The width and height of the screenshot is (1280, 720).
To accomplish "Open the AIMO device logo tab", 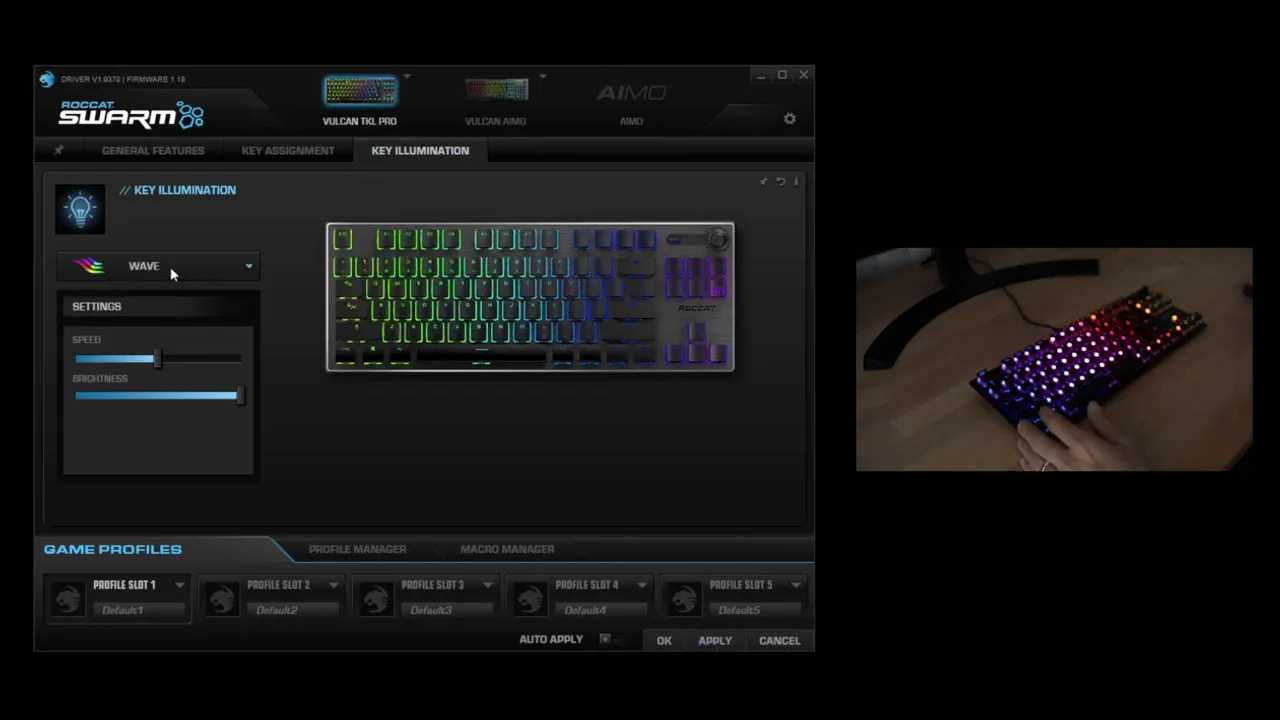I will (631, 93).
